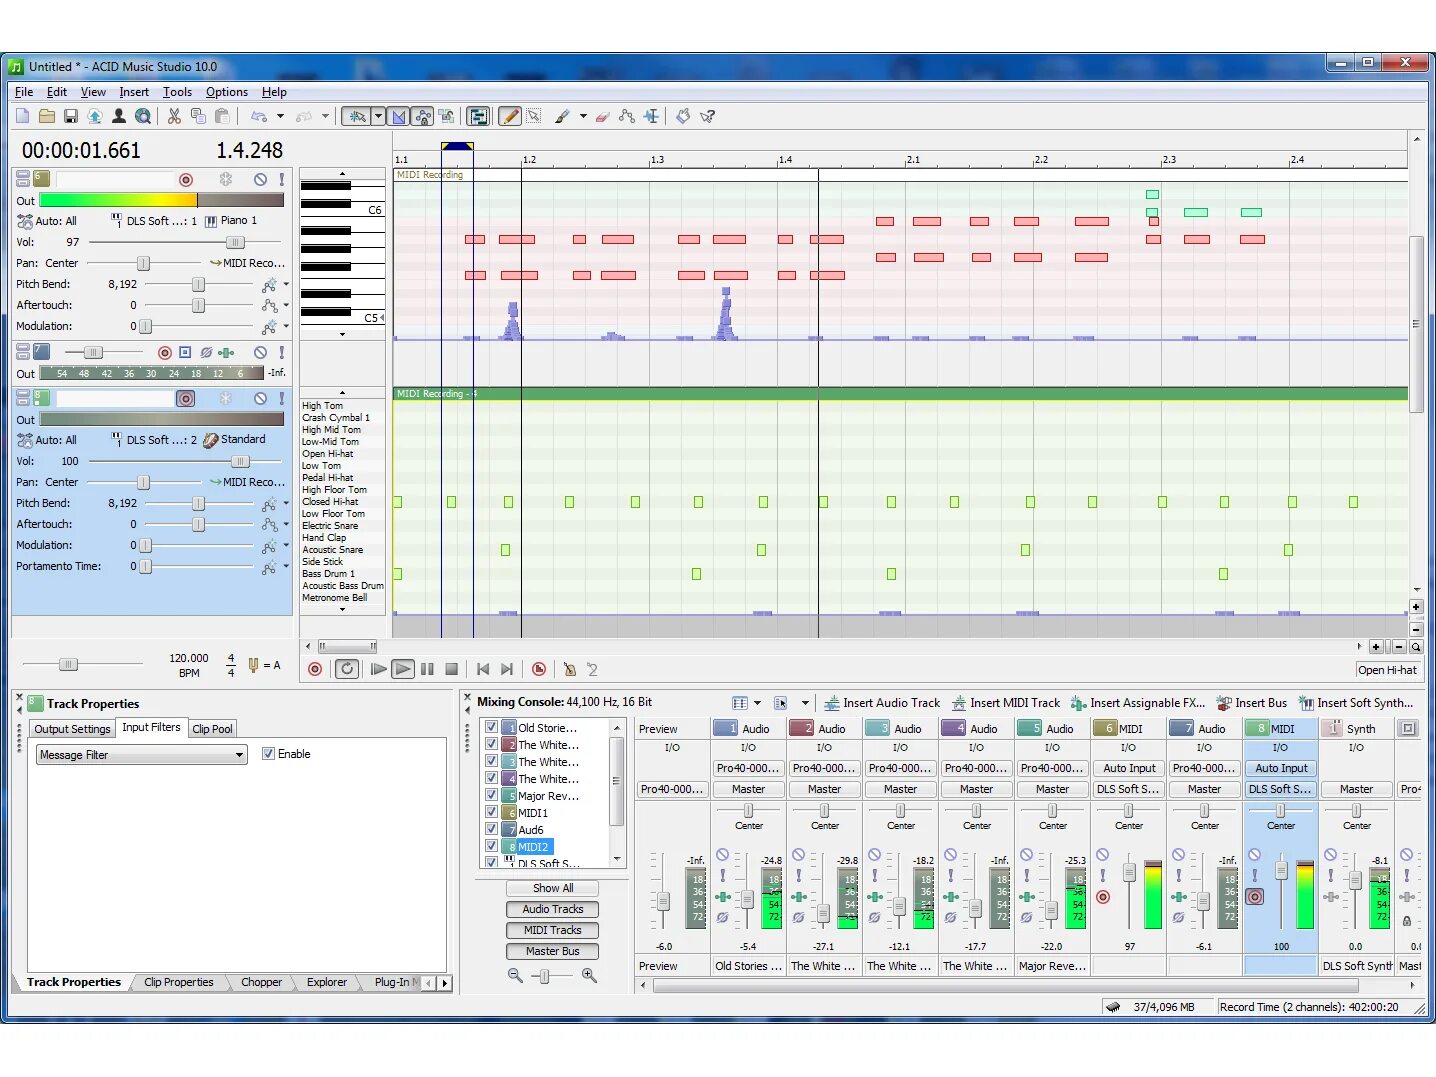Uncheck the Aud6 track in the console list
The width and height of the screenshot is (1436, 1077).
coord(491,829)
